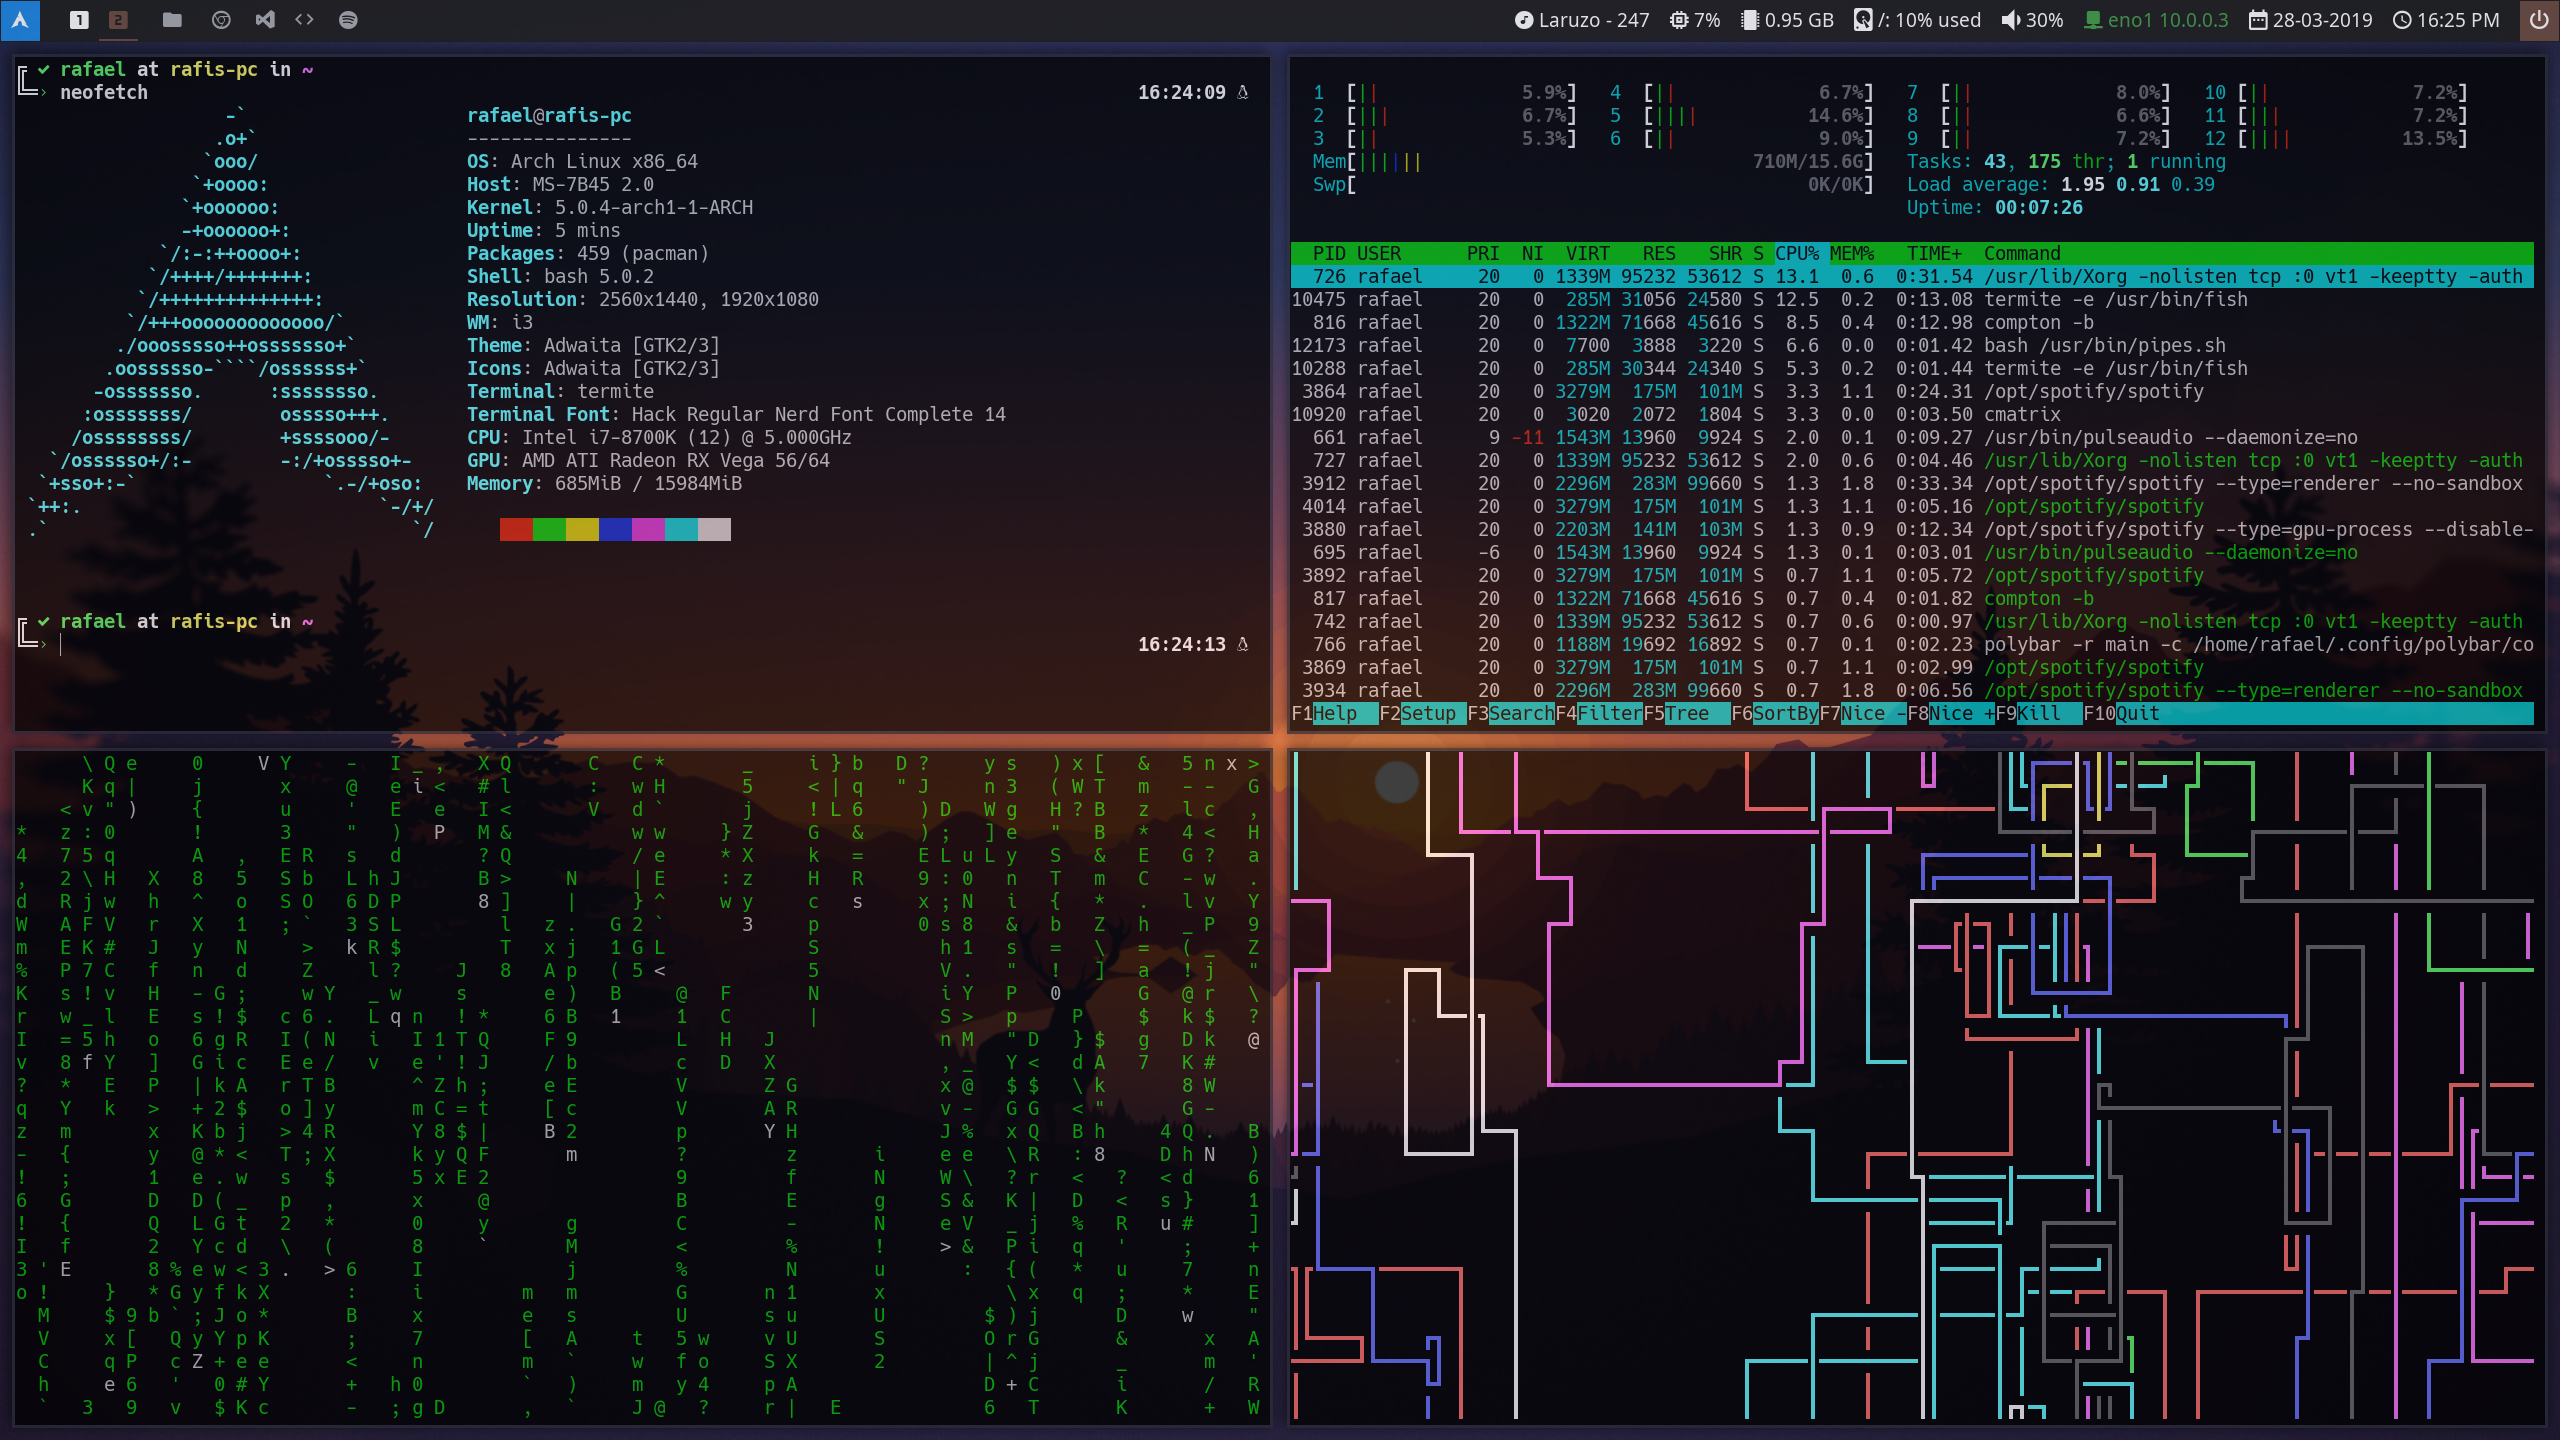Launch Visual Studio Code from bar
The height and width of the screenshot is (1440, 2560).
point(265,20)
